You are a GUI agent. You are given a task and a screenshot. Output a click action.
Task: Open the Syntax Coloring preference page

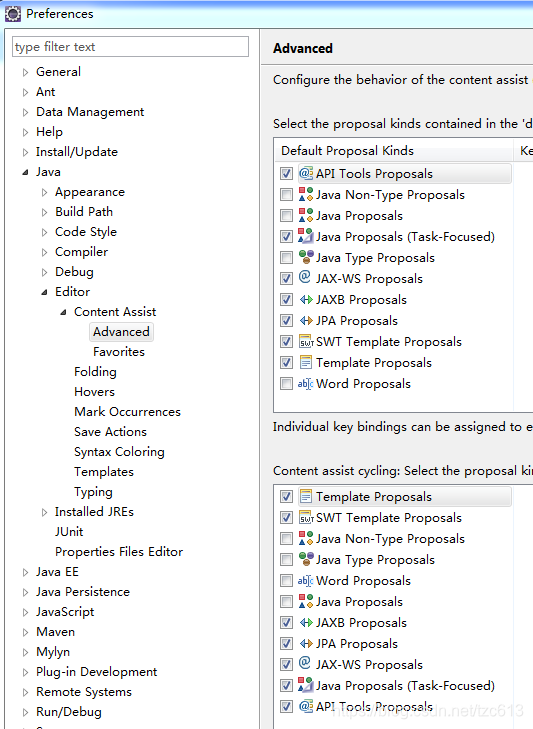tap(119, 452)
